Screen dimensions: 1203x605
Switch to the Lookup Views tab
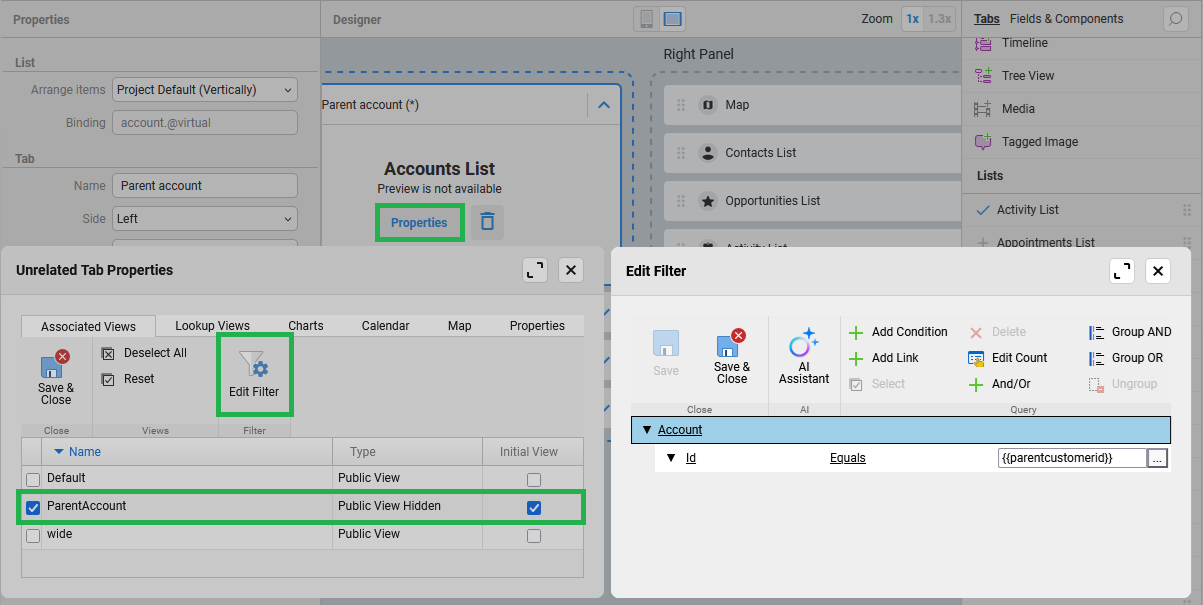click(212, 326)
